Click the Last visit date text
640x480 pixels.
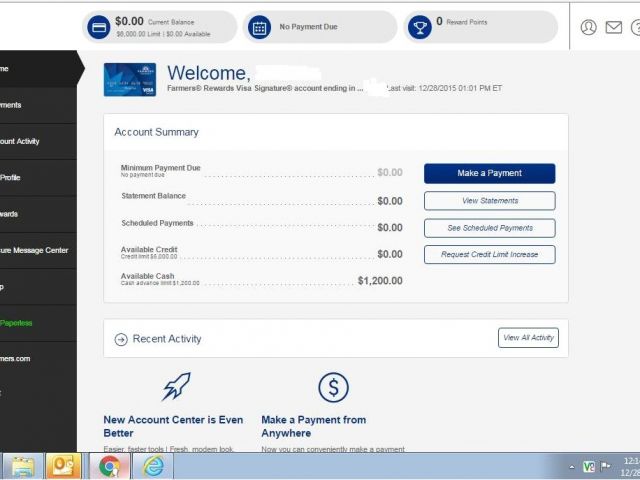click(x=445, y=88)
